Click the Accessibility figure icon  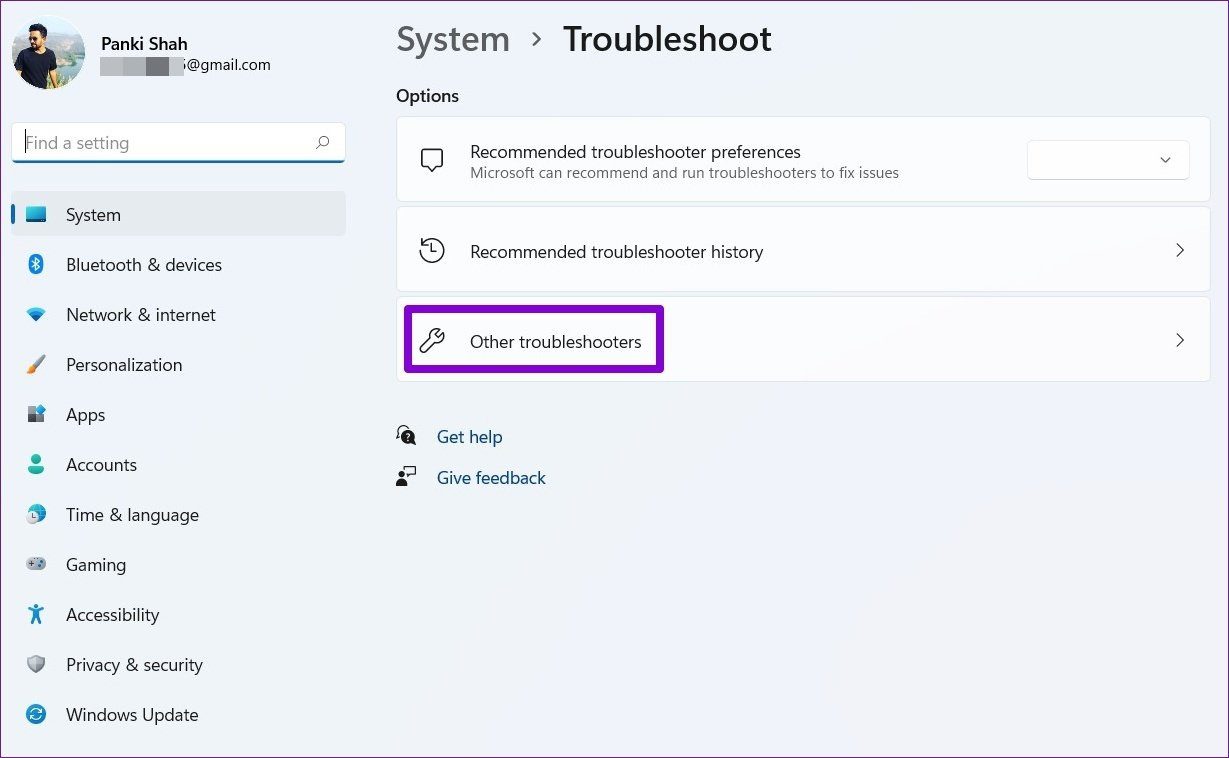point(36,615)
